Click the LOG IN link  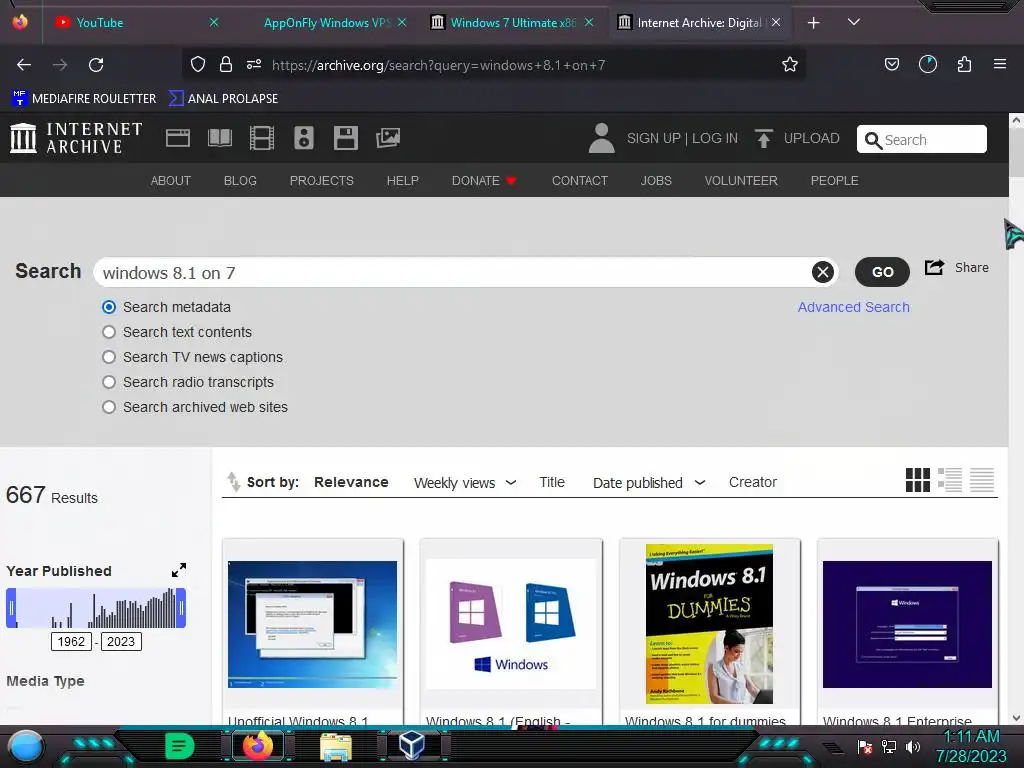pyautogui.click(x=714, y=138)
